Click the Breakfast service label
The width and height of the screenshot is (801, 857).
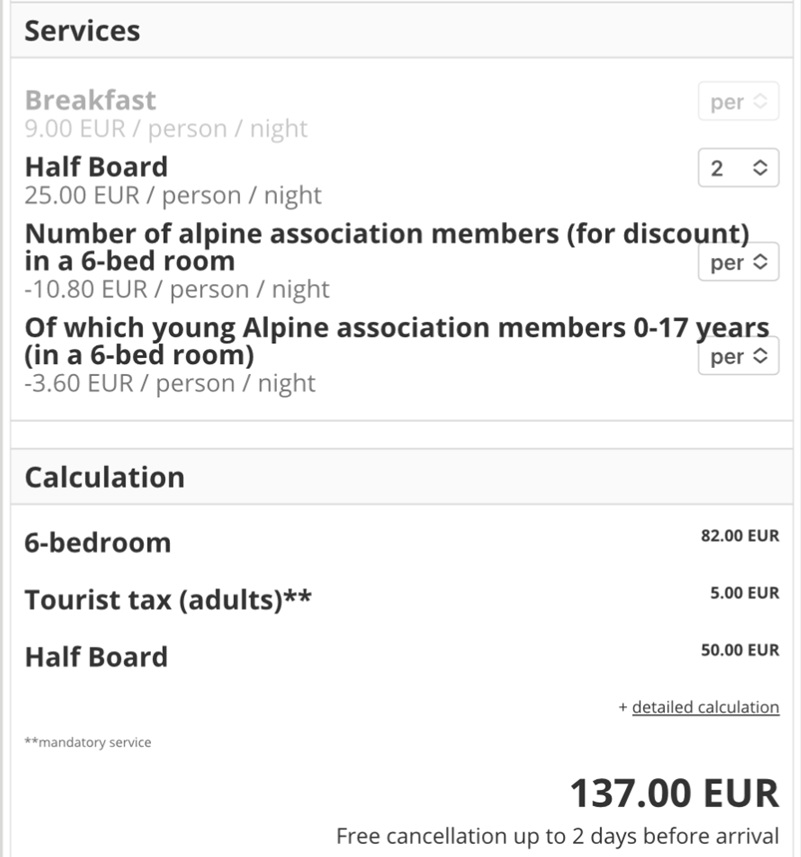coord(90,100)
